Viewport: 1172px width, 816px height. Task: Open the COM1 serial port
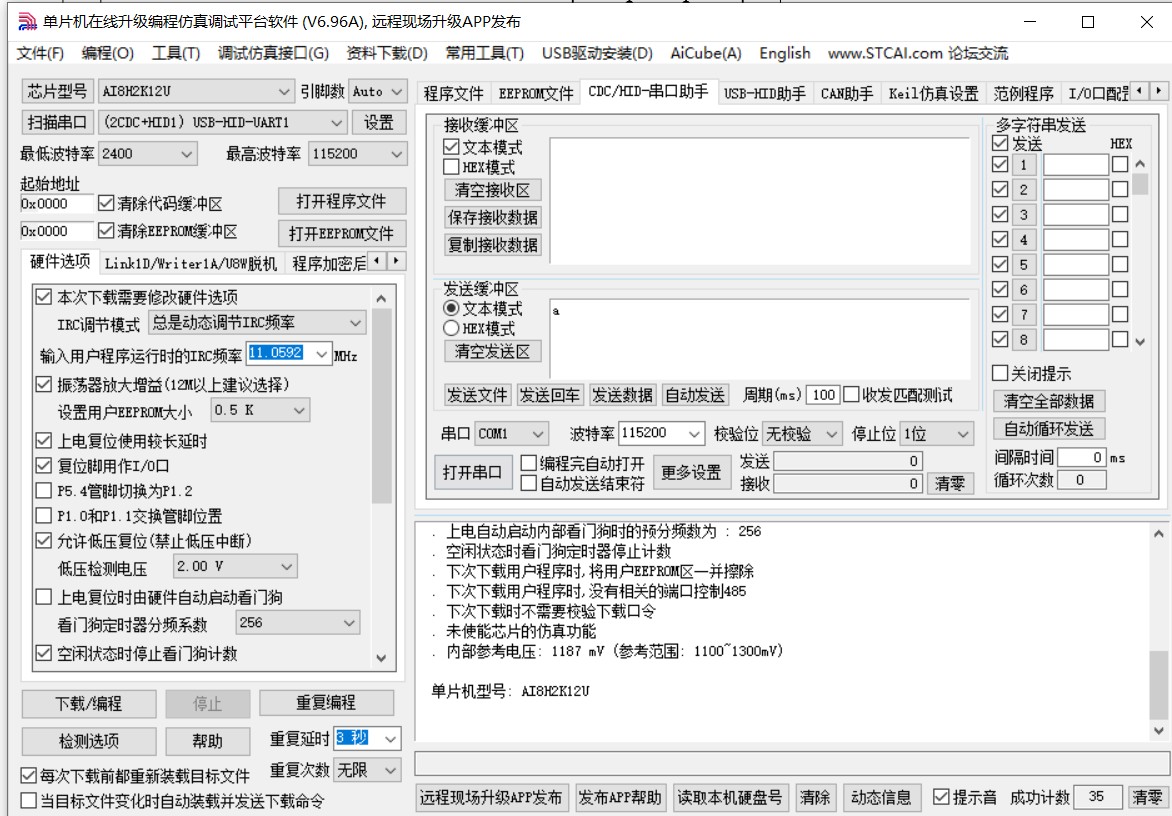click(472, 471)
